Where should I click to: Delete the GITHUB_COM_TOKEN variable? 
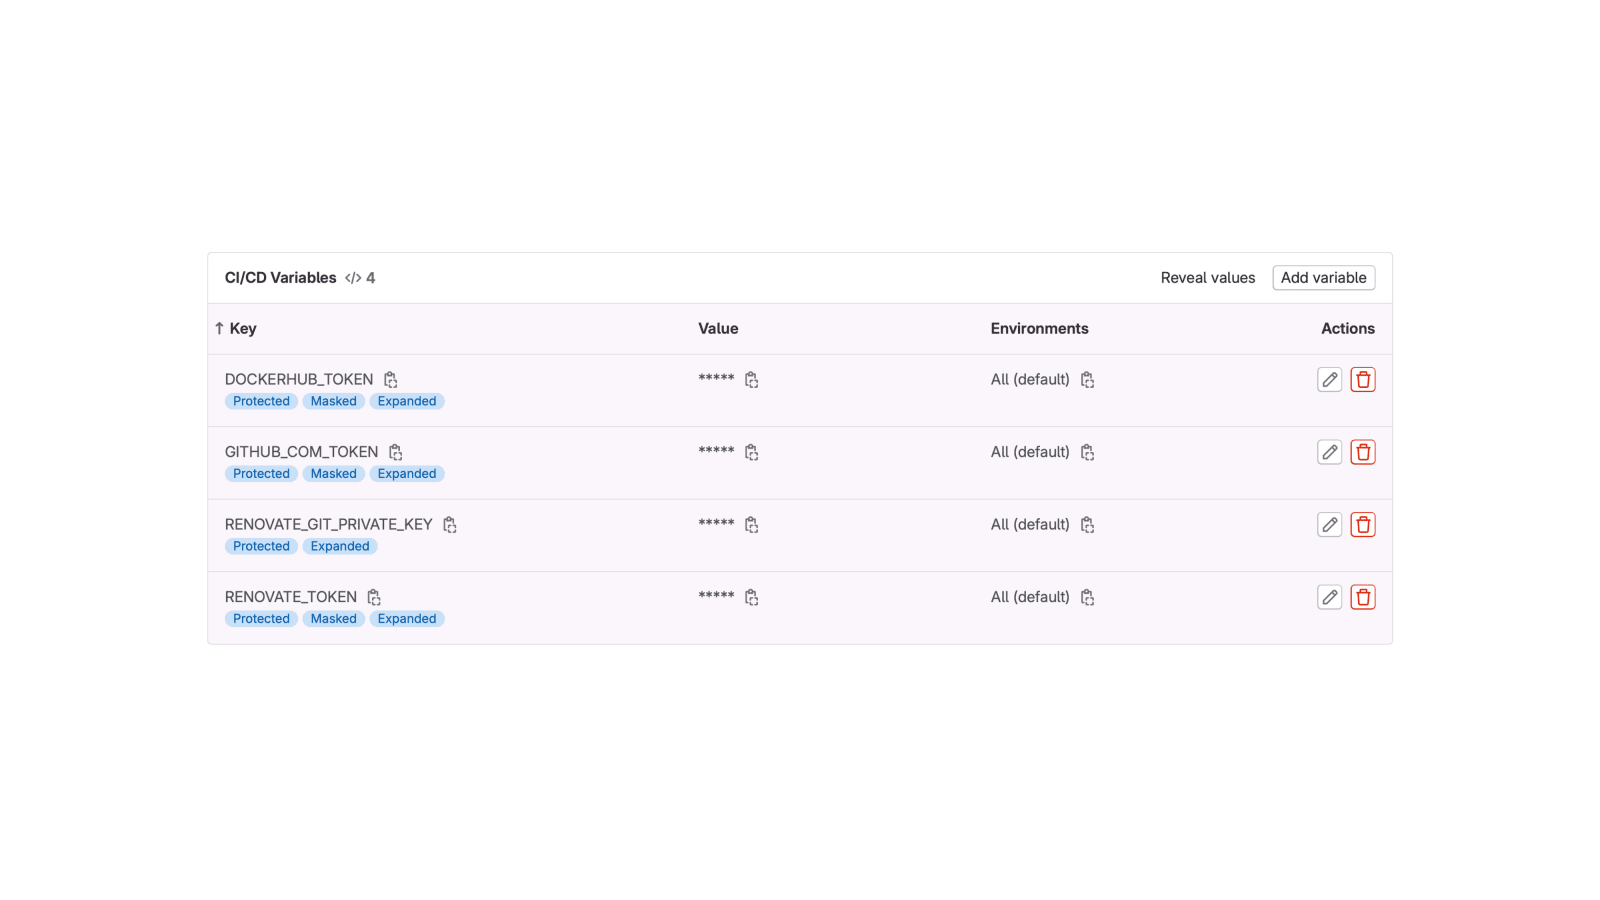(1363, 452)
